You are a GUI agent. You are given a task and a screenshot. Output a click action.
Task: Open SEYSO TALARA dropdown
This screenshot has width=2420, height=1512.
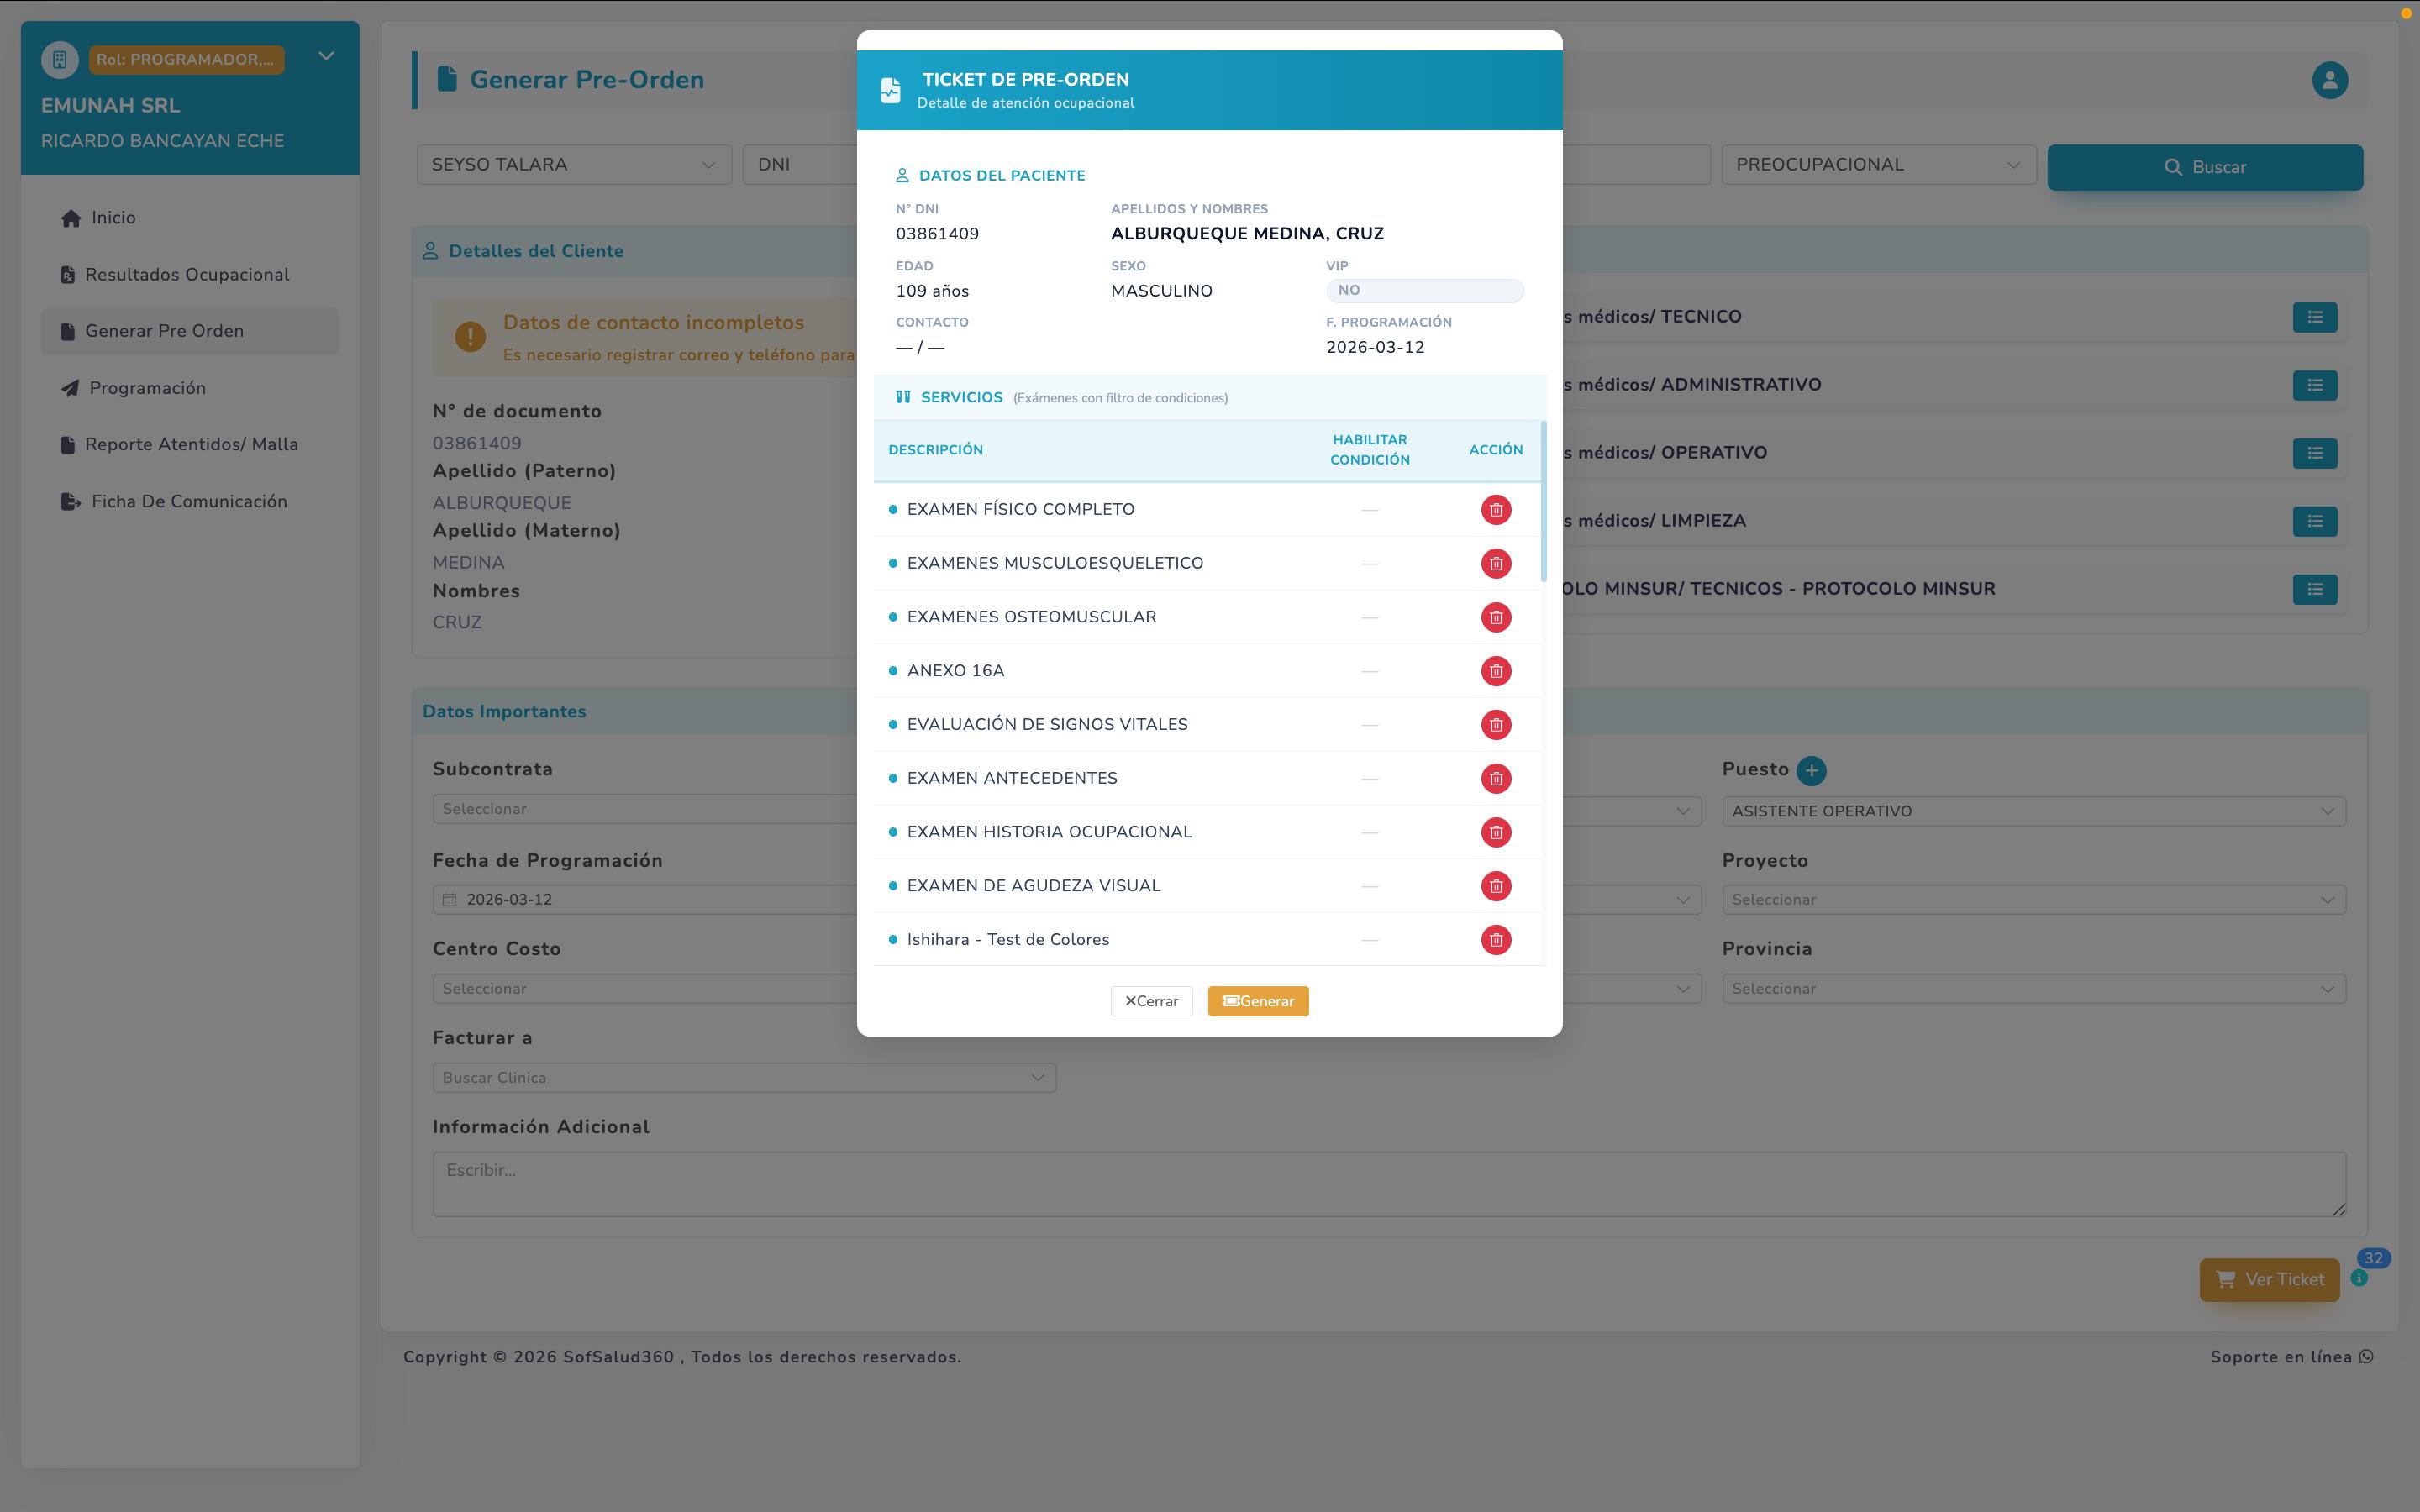(573, 165)
